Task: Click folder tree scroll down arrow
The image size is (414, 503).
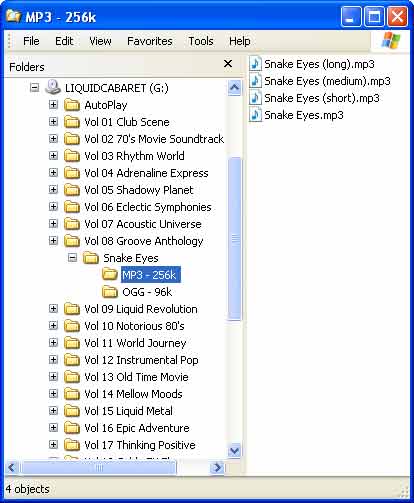Action: [x=234, y=451]
